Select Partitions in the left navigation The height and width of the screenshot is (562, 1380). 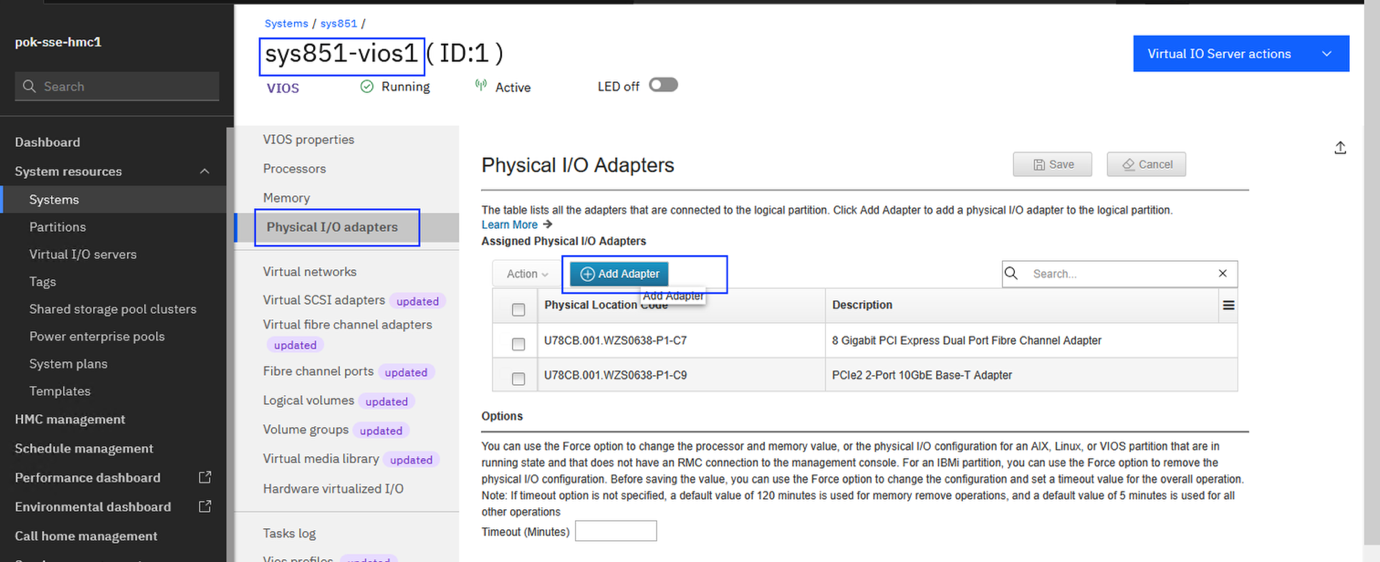coord(57,227)
